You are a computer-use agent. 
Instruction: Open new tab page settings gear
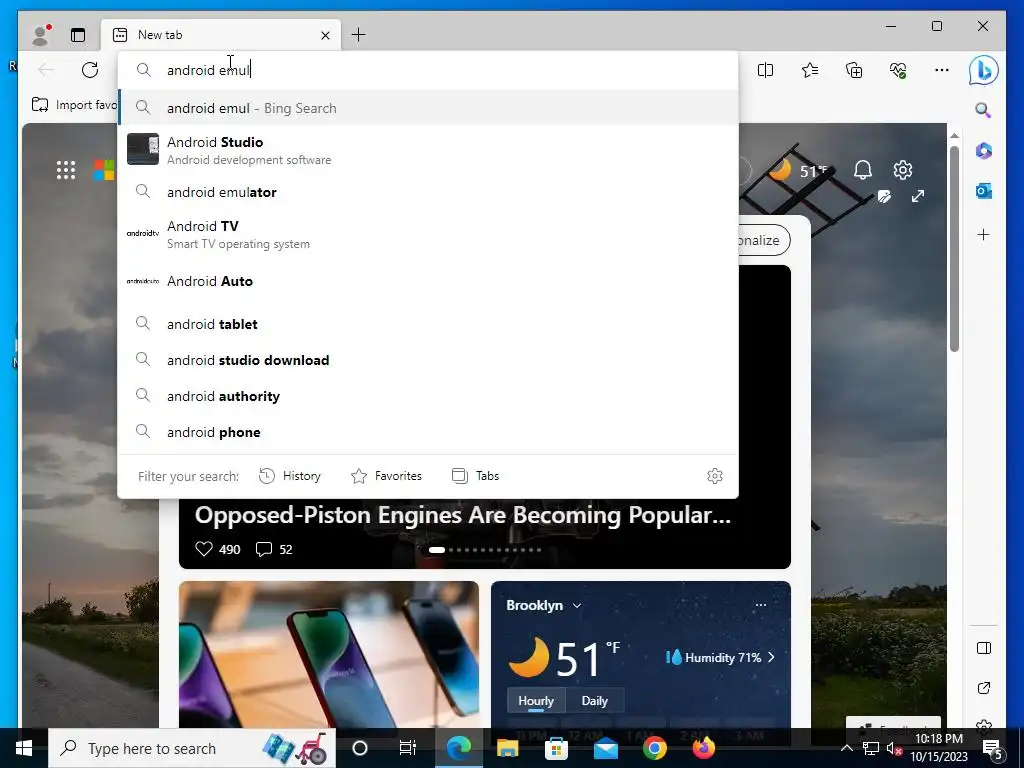point(903,170)
